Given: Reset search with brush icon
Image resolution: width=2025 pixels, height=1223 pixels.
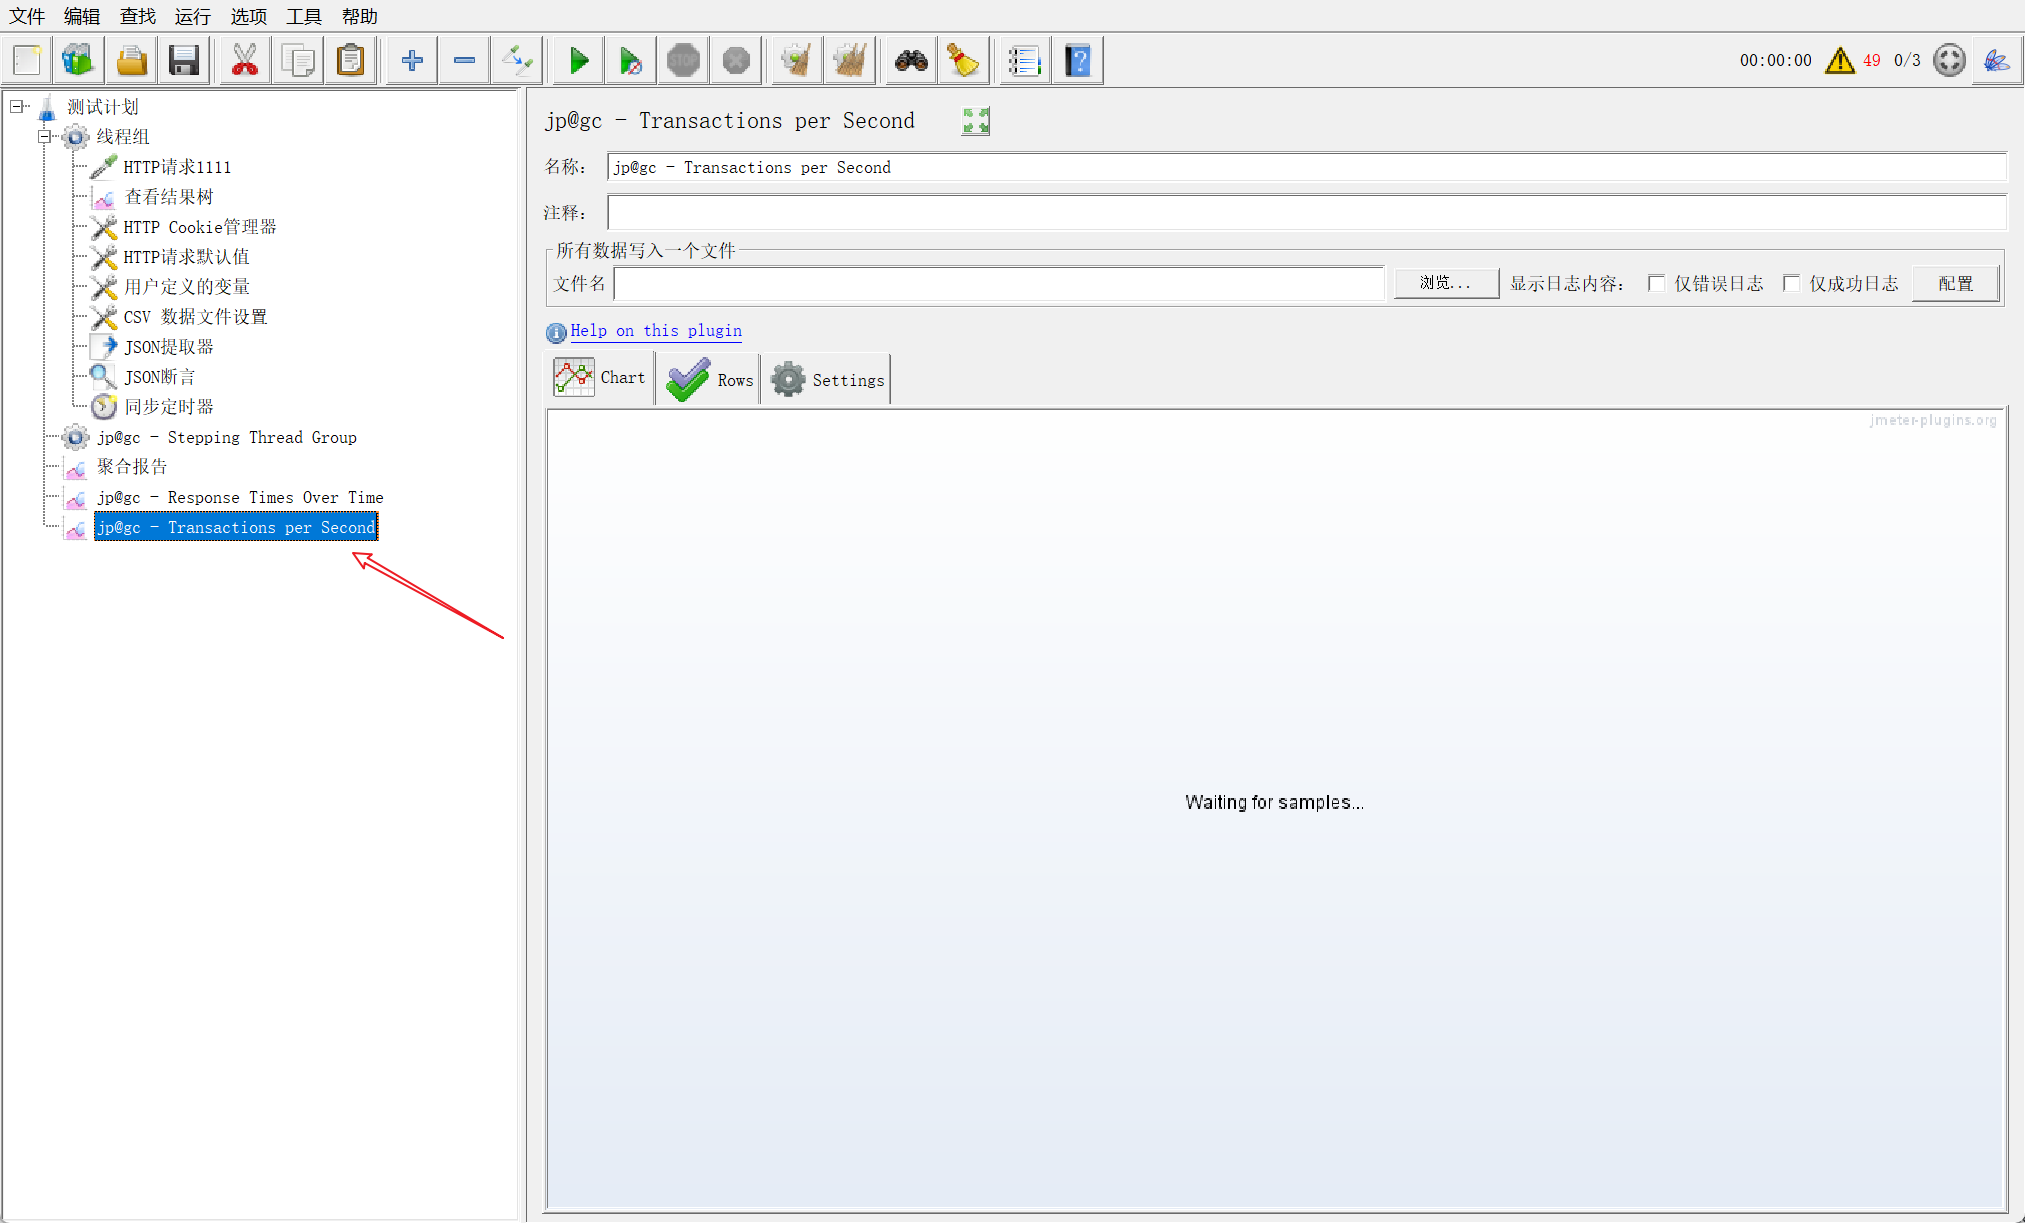Looking at the screenshot, I should tap(964, 61).
